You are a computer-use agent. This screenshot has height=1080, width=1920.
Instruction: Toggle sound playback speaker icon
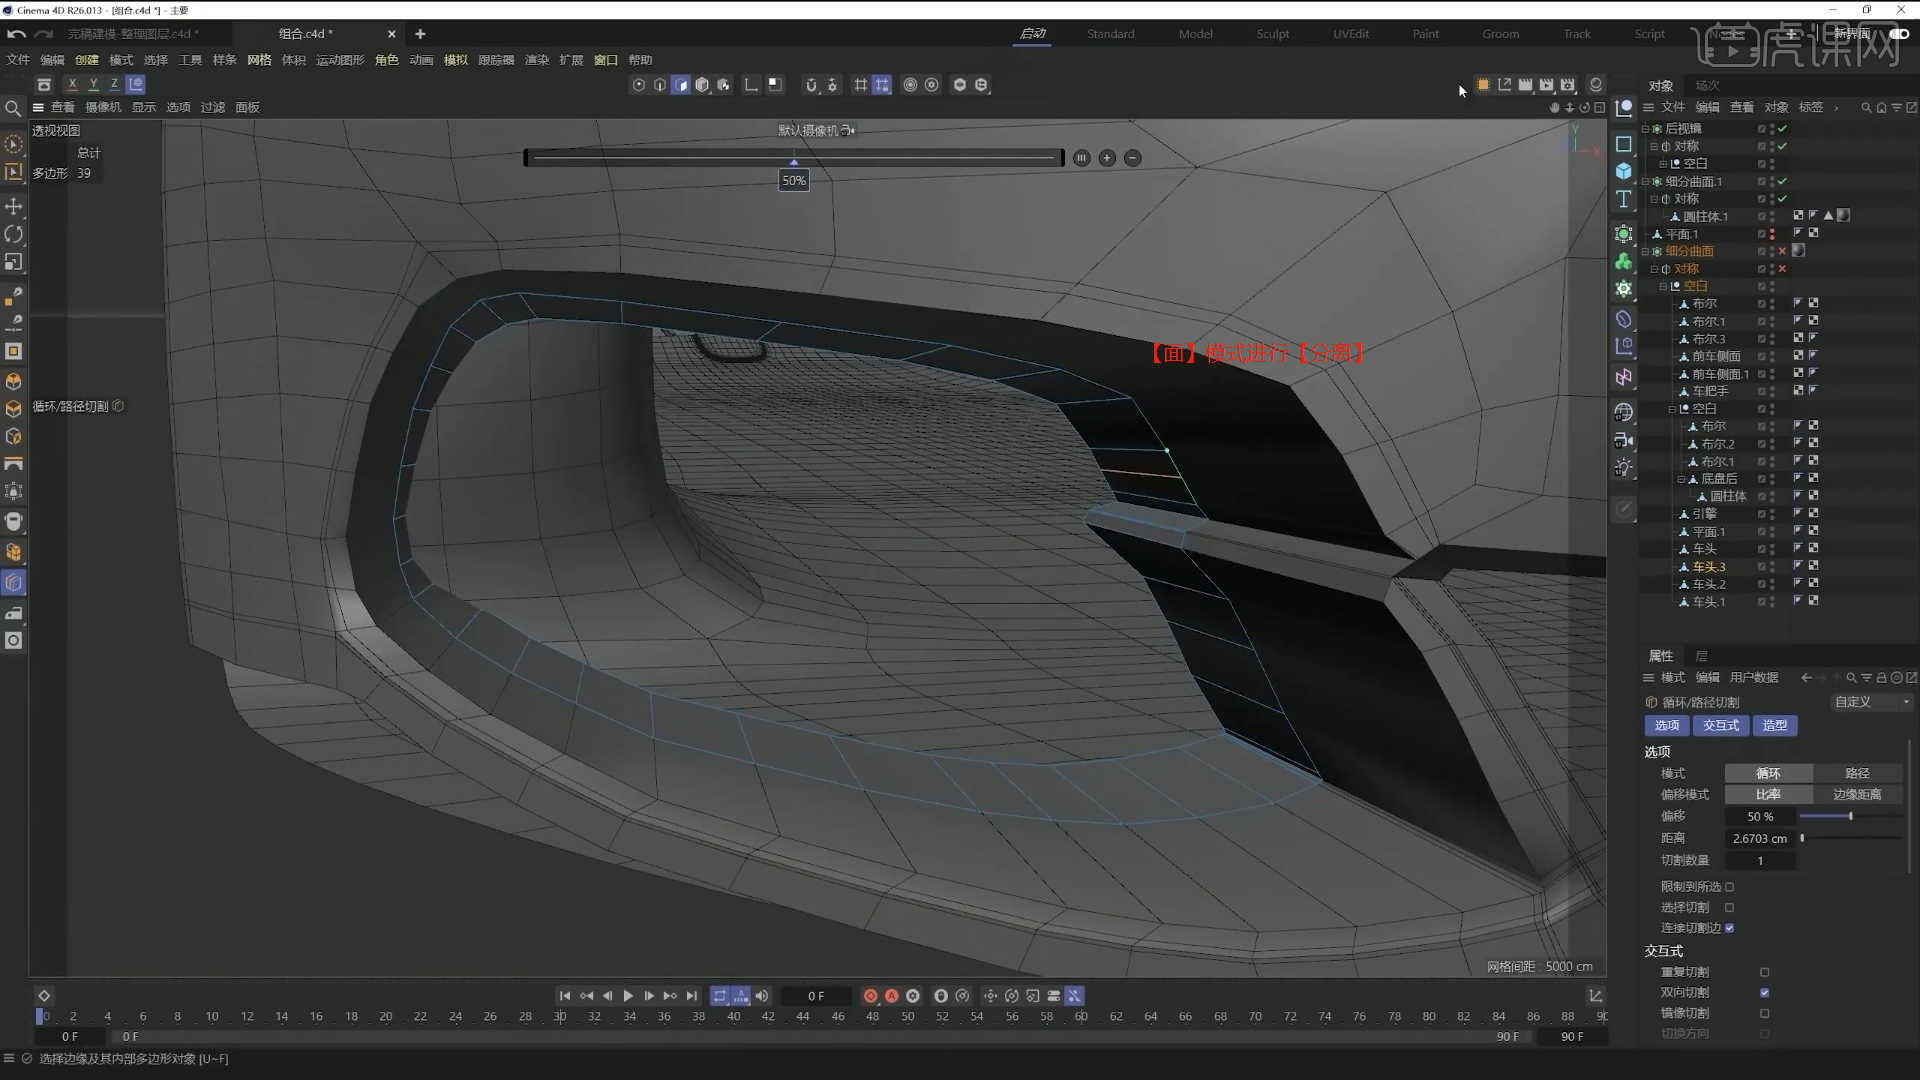pos(762,996)
